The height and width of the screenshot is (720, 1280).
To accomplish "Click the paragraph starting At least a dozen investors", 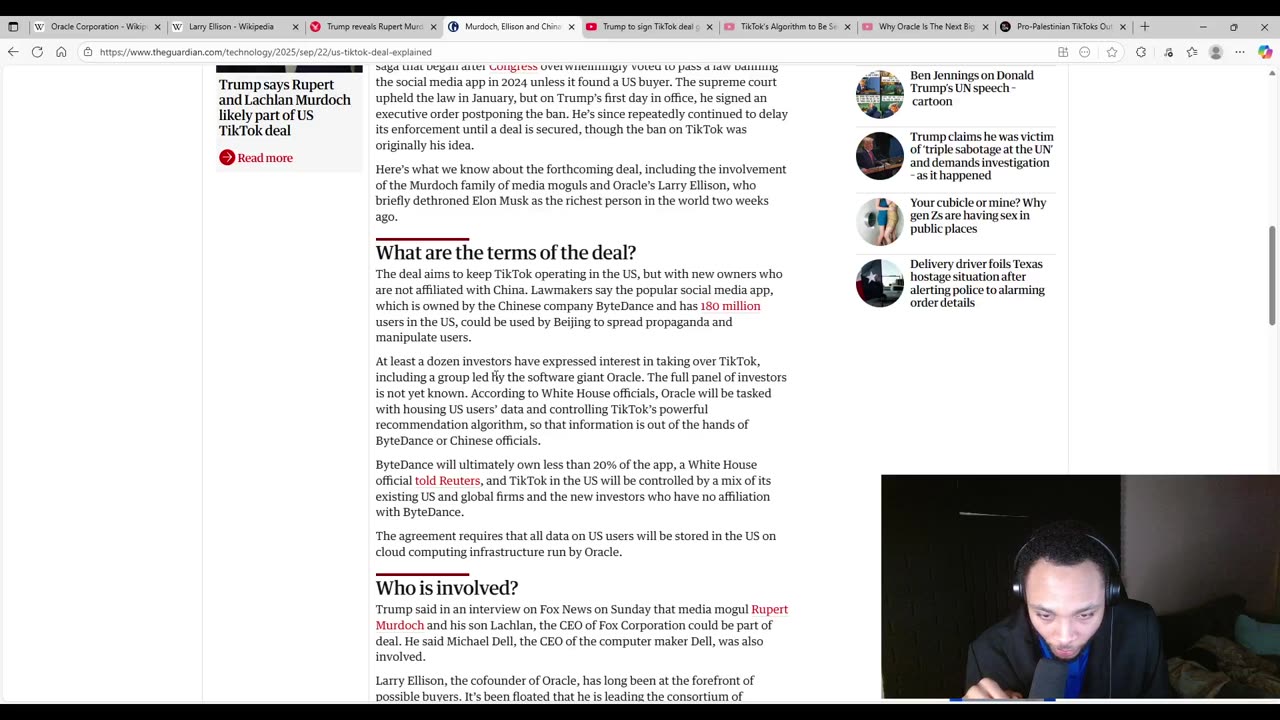I will [581, 401].
